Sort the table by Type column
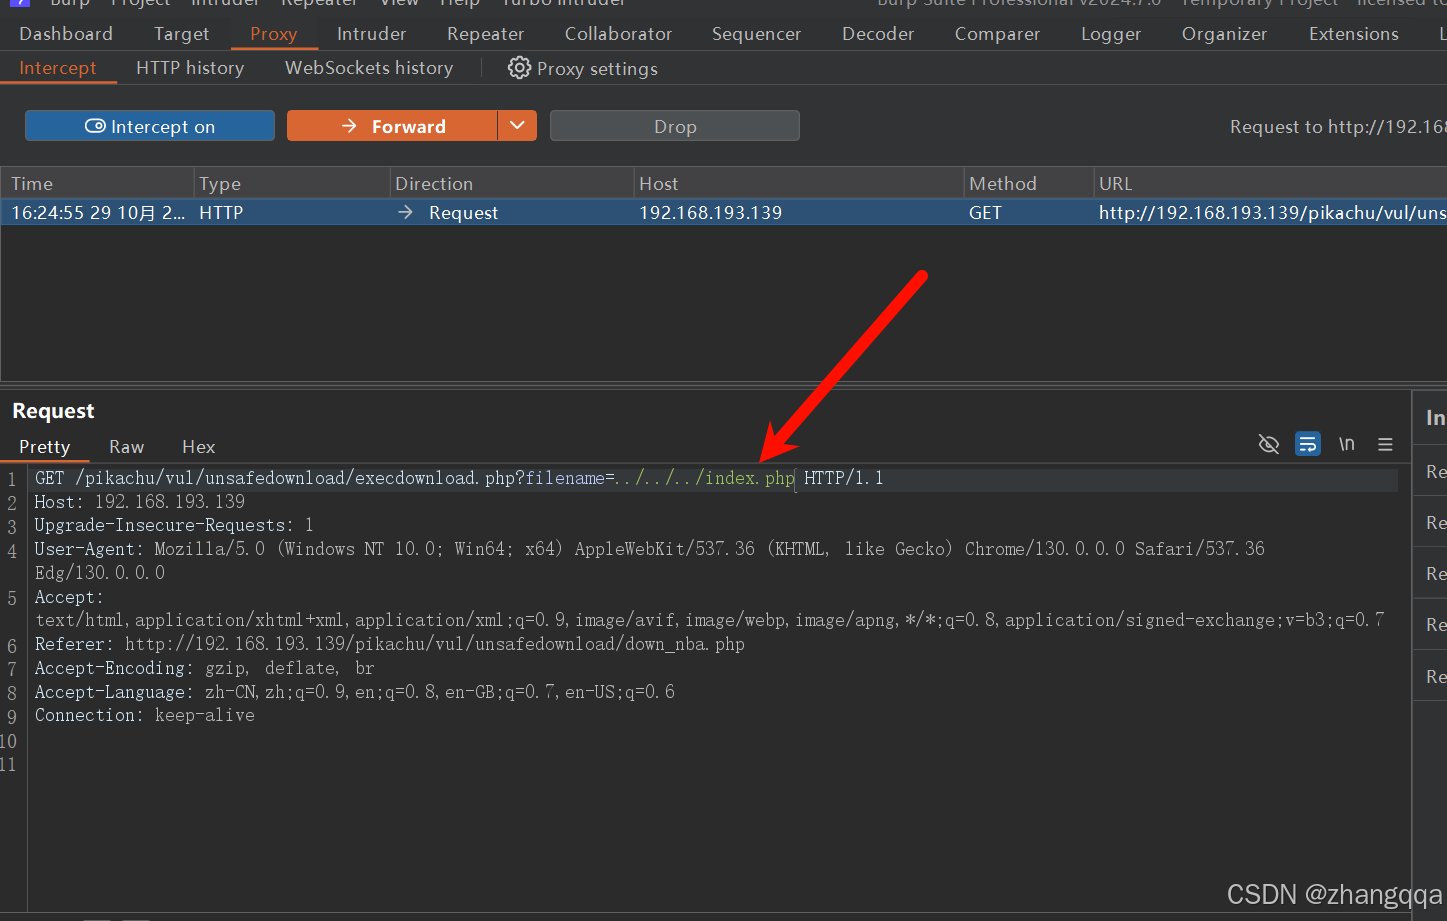 click(x=292, y=184)
